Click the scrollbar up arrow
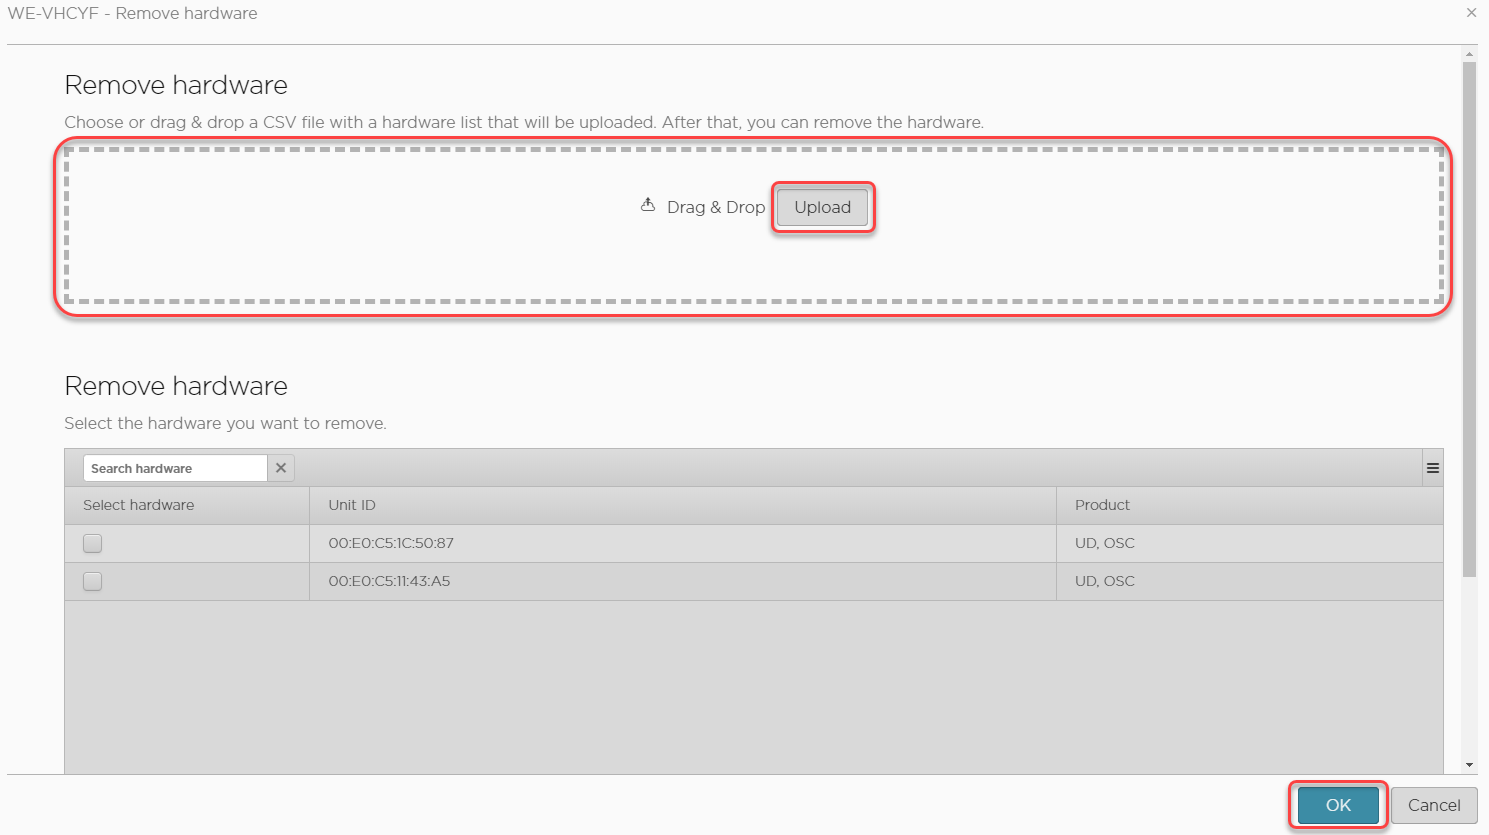Viewport: 1489px width, 835px height. click(x=1469, y=54)
